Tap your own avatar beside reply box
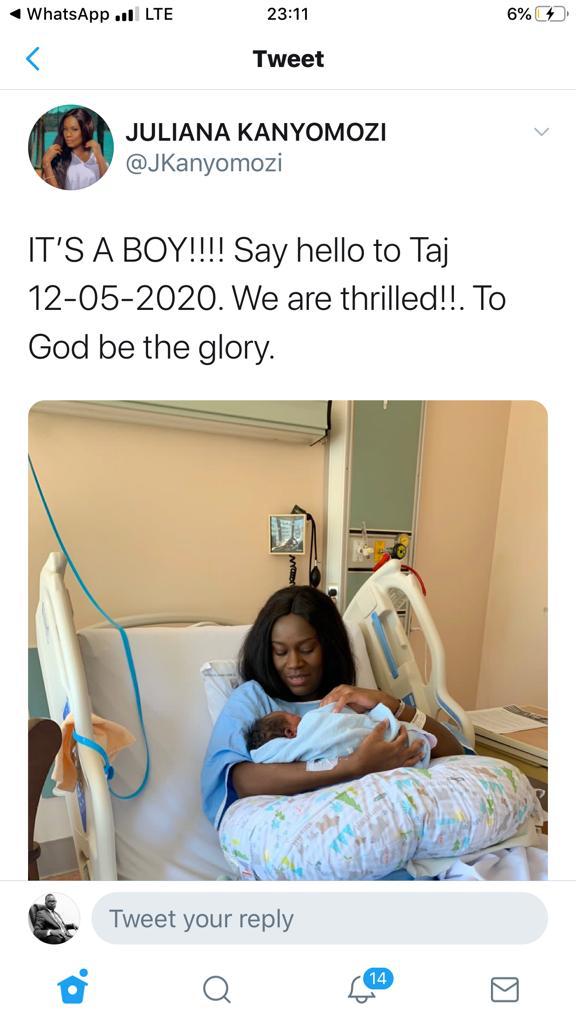The width and height of the screenshot is (576, 1024). pos(54,918)
